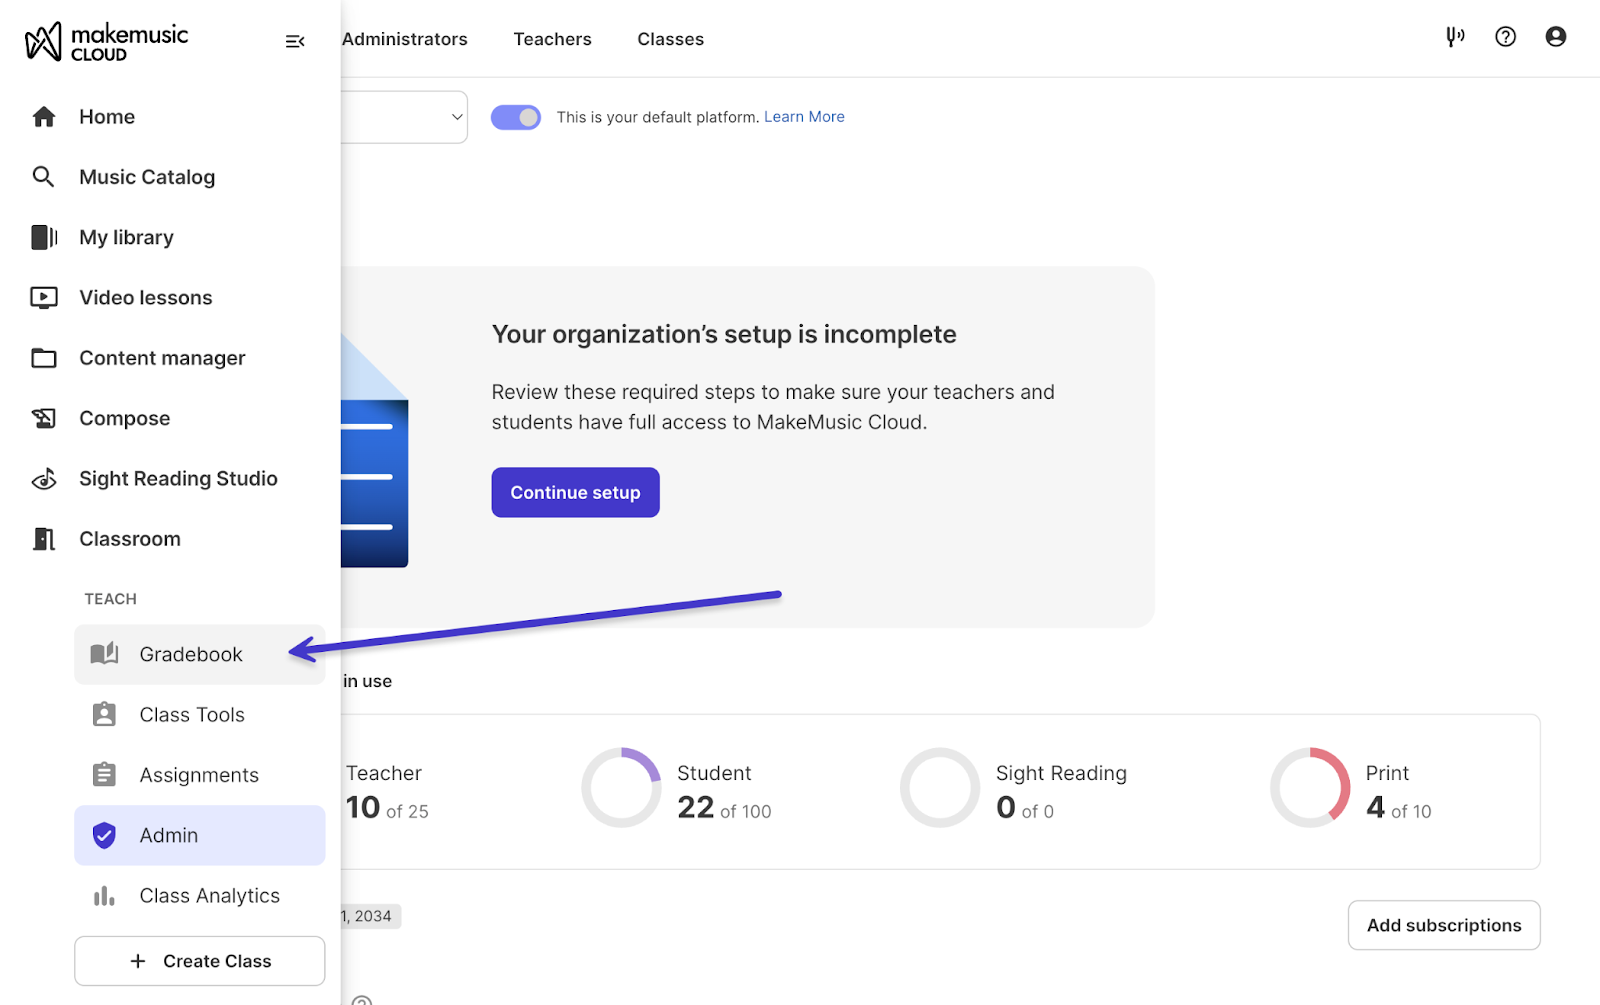Collapse the sidebar navigation menu
1600x1005 pixels.
[295, 41]
